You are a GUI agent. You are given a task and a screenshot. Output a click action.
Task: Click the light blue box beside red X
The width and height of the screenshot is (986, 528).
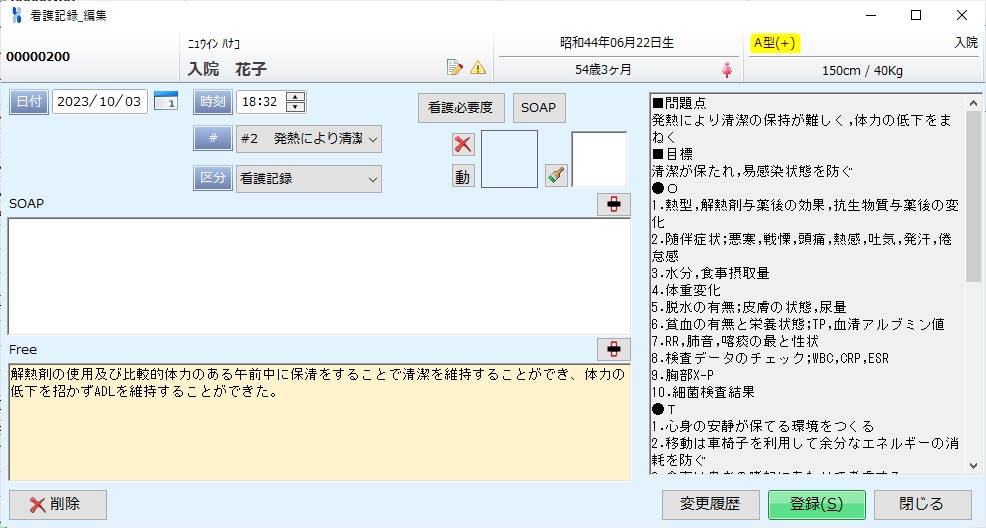tap(509, 159)
